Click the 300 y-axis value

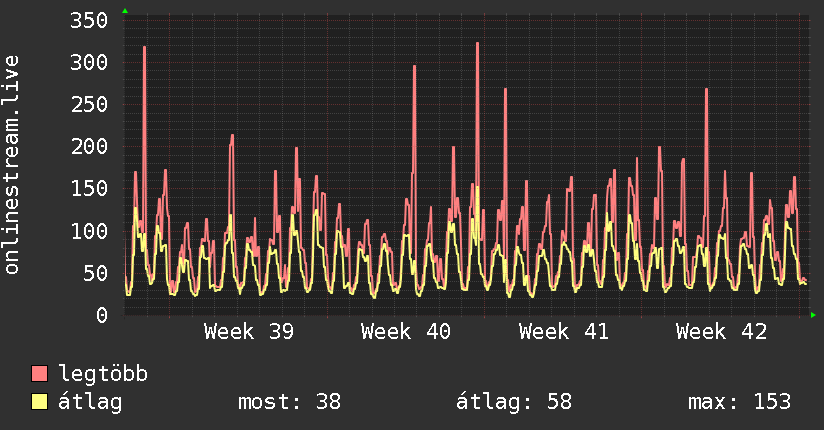[x=89, y=63]
